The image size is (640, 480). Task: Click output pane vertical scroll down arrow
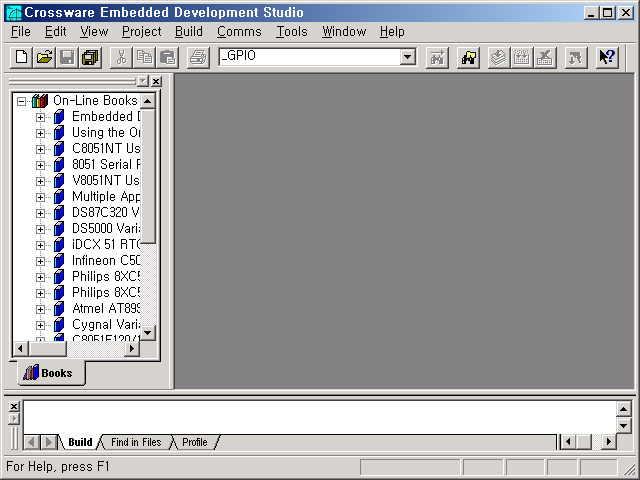click(x=623, y=426)
